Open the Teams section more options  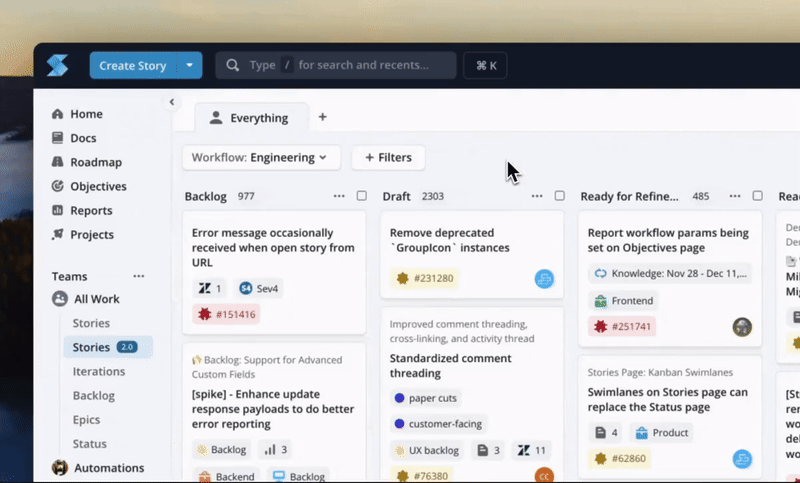coord(139,276)
